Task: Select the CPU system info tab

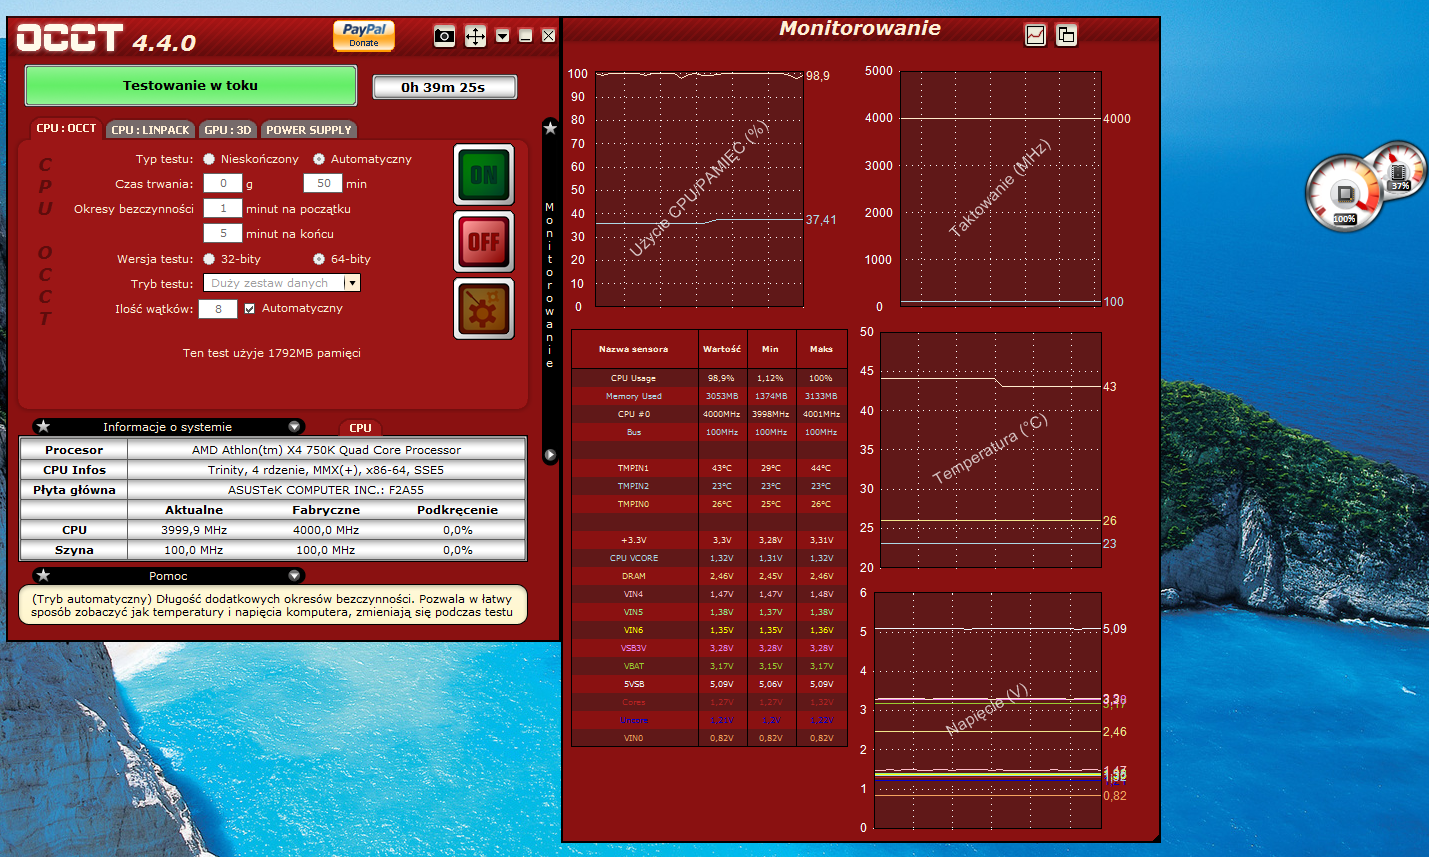Action: (361, 428)
